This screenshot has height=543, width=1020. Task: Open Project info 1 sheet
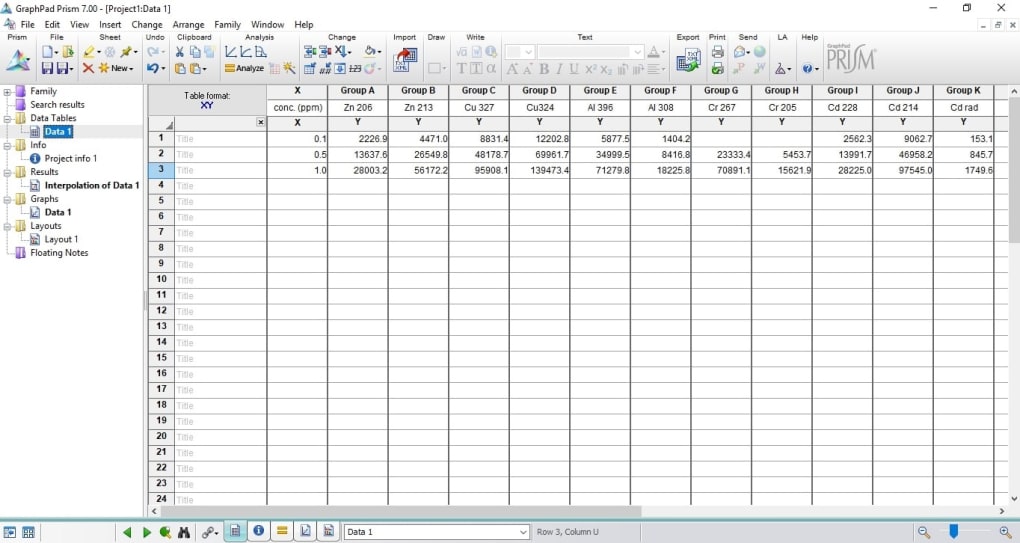tap(70, 159)
